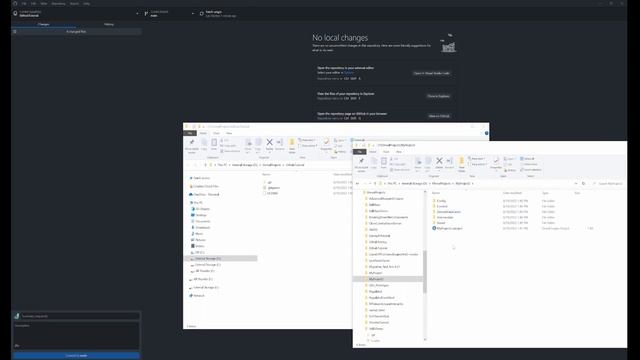Open the Branch menu in GitHub Desktop
This screenshot has height=360, width=640.
click(x=74, y=3)
